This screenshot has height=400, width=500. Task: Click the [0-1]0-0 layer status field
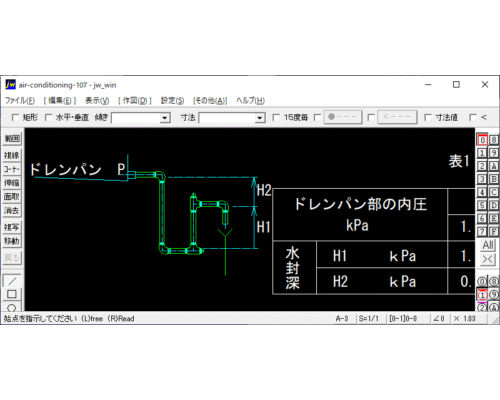(x=403, y=319)
